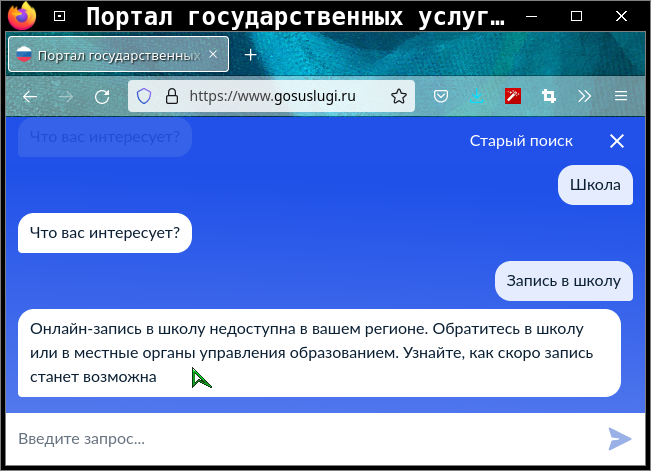Click the padlock site info icon
Viewport: 651px width, 471px height.
pos(172,96)
